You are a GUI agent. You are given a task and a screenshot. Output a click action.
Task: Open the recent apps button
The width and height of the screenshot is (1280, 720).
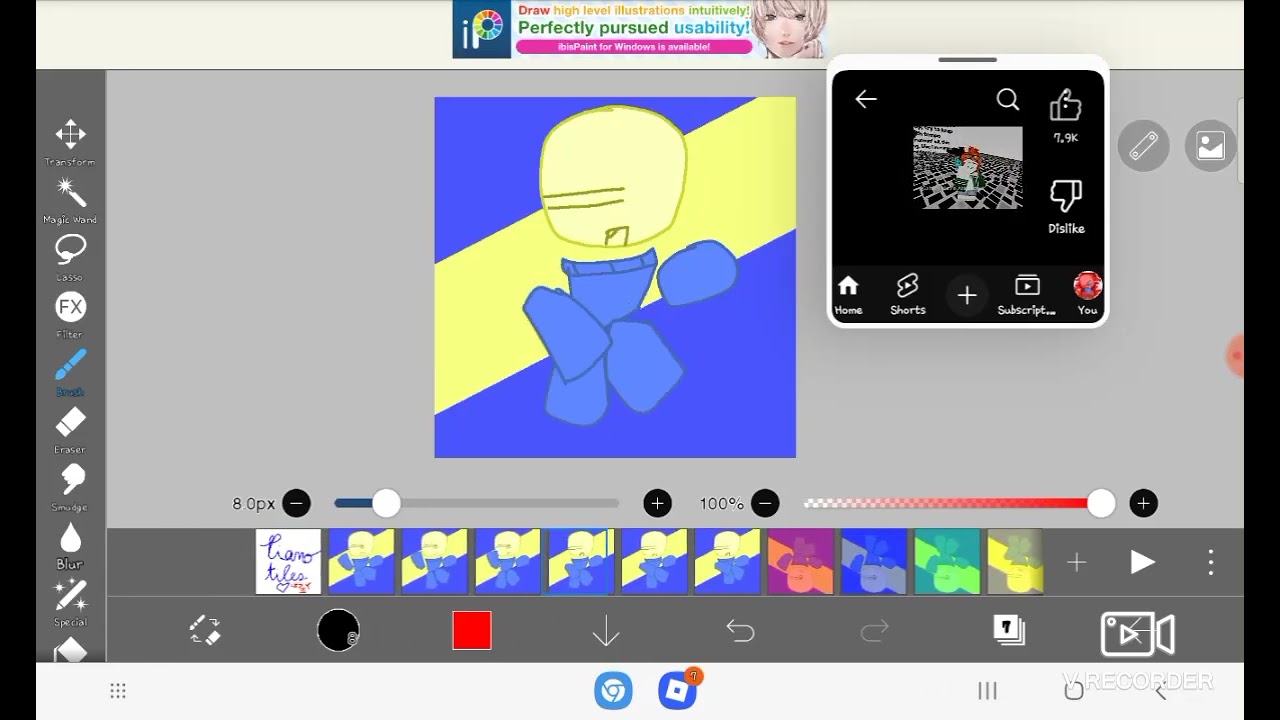[987, 691]
